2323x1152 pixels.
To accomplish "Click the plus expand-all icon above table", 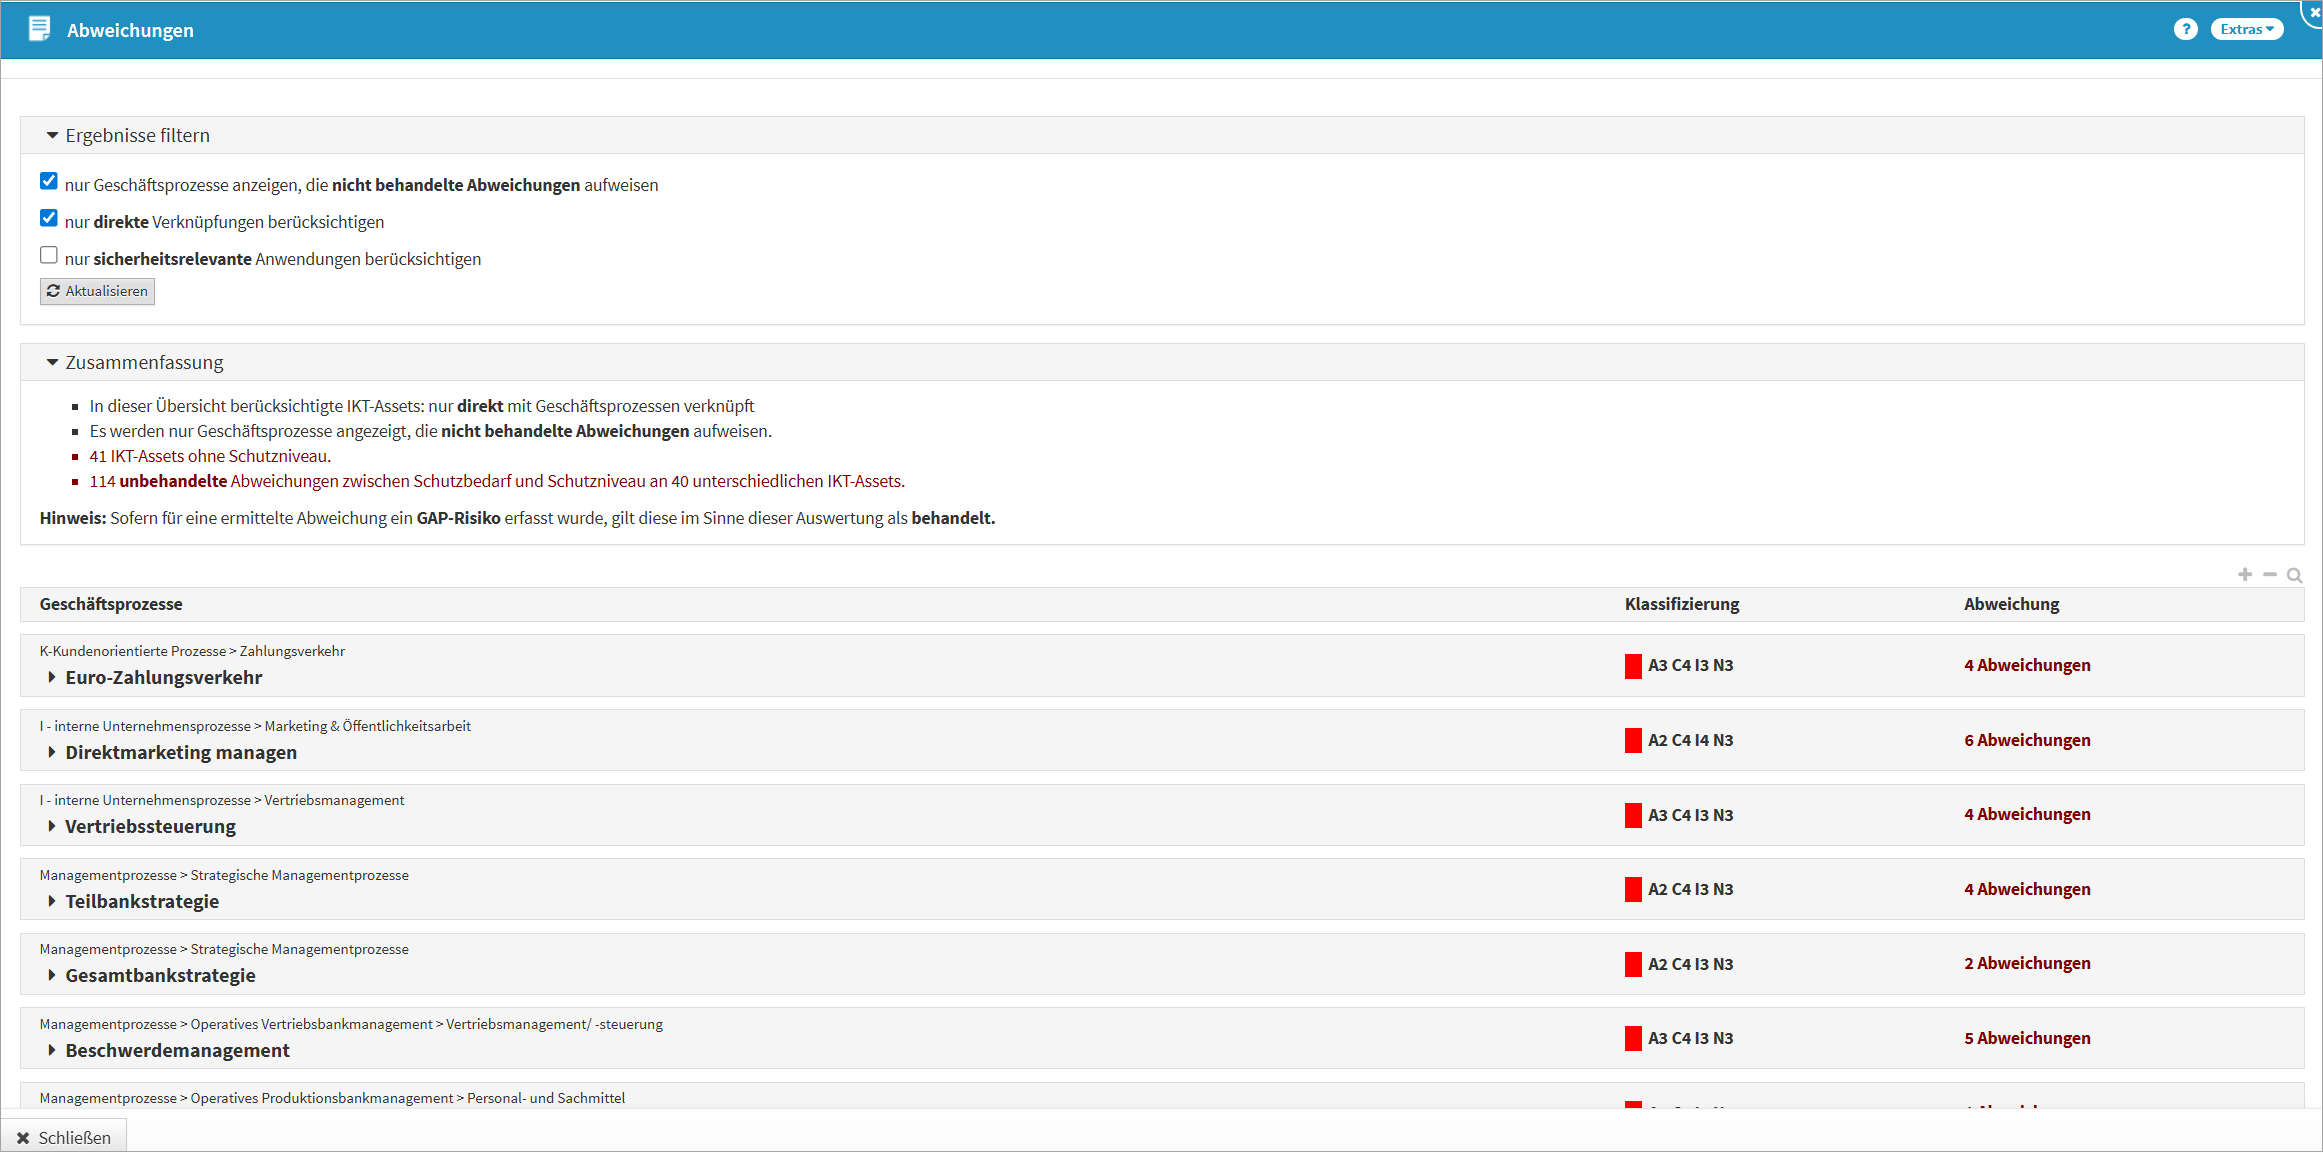I will [2245, 575].
